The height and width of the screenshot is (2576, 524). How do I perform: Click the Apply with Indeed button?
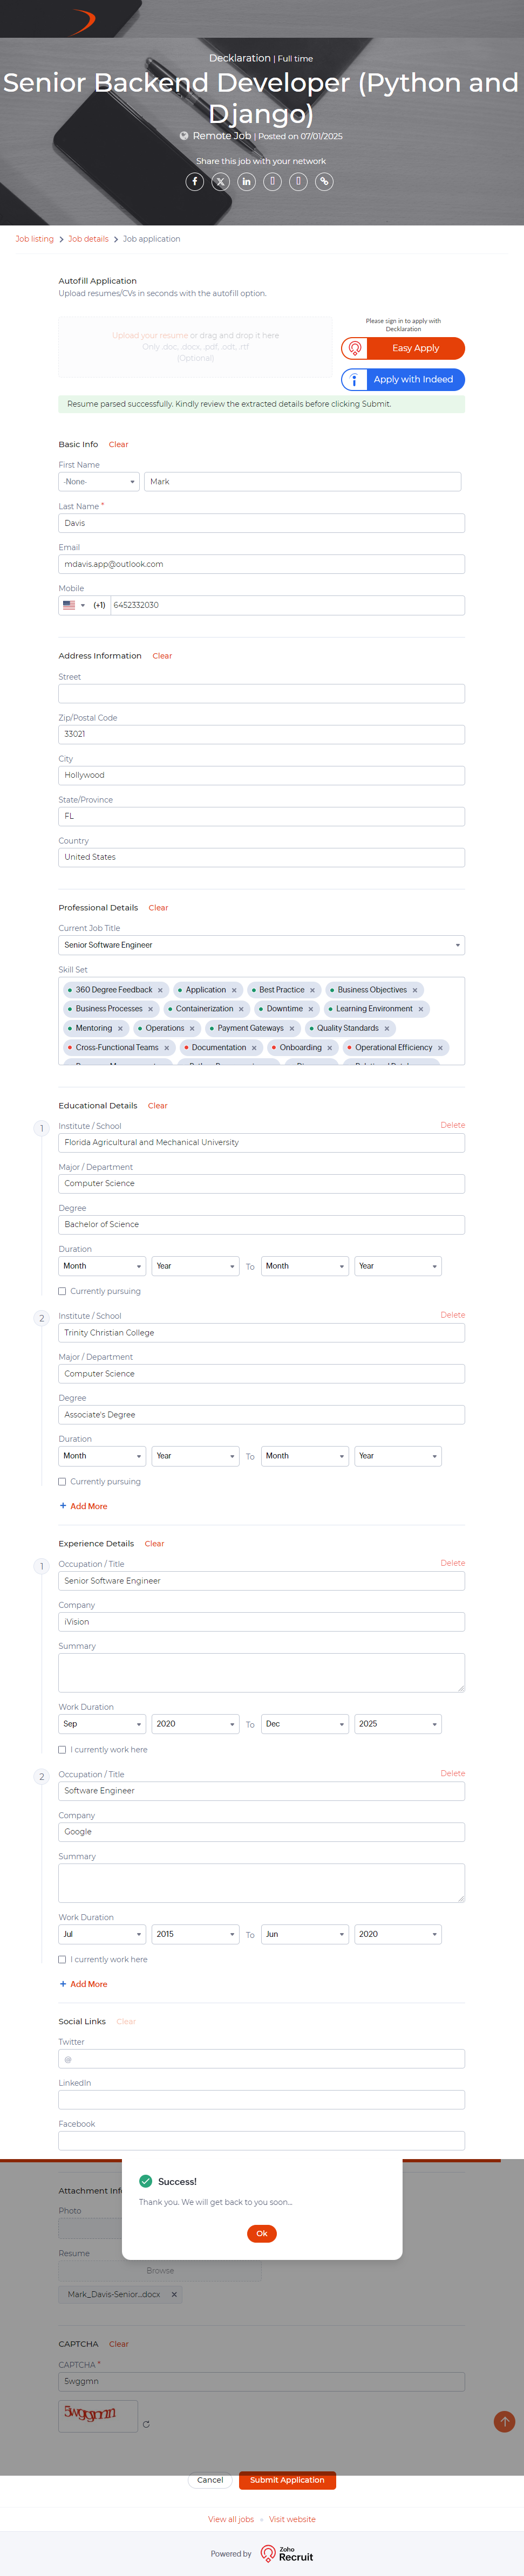(403, 380)
